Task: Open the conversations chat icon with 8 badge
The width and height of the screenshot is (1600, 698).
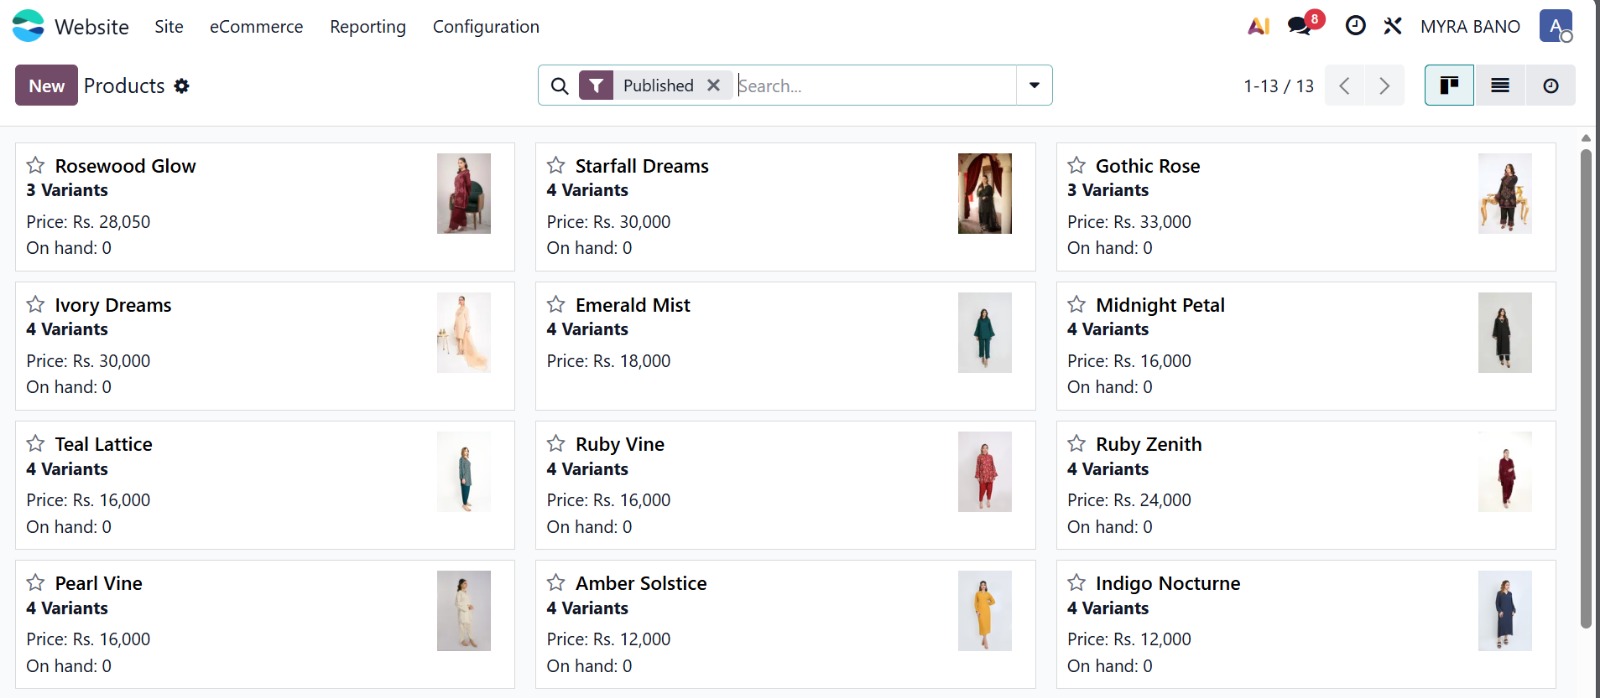Action: pos(1300,26)
